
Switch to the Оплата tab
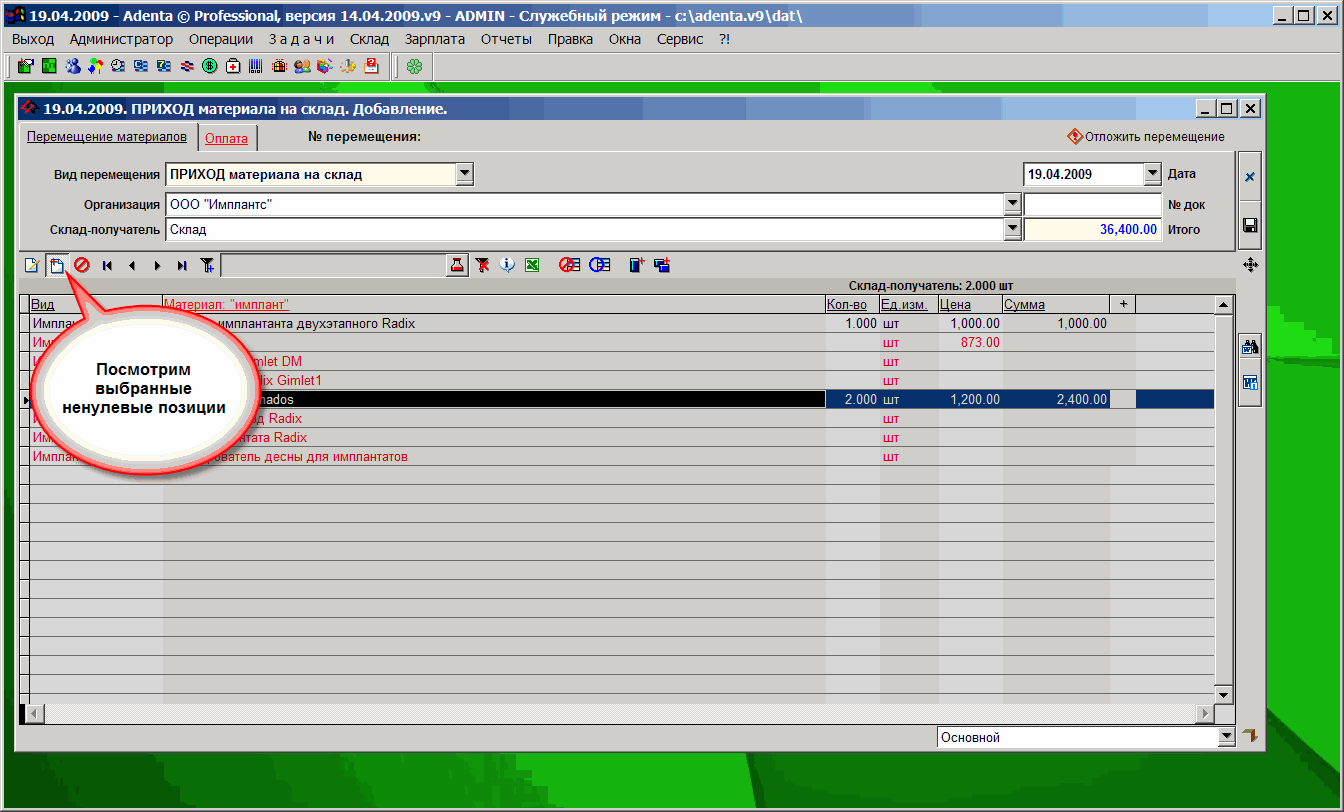[226, 138]
